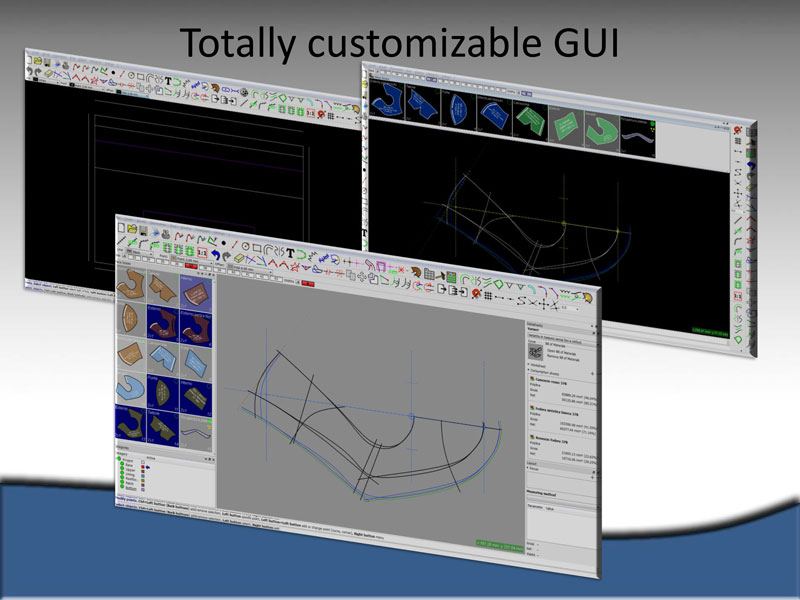Click four-arrow move icon in front window
800x600 pixels.
(x=362, y=277)
